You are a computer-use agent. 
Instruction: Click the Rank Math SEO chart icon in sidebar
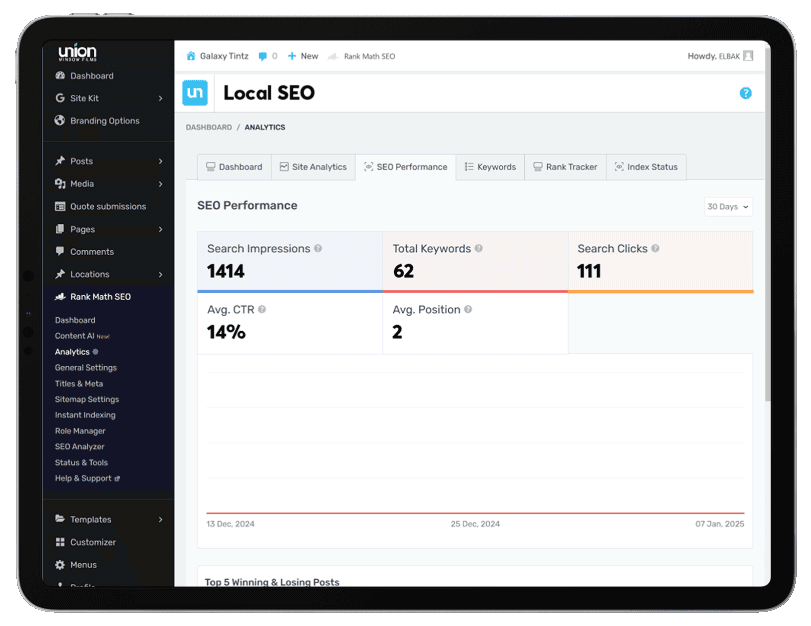pos(60,296)
